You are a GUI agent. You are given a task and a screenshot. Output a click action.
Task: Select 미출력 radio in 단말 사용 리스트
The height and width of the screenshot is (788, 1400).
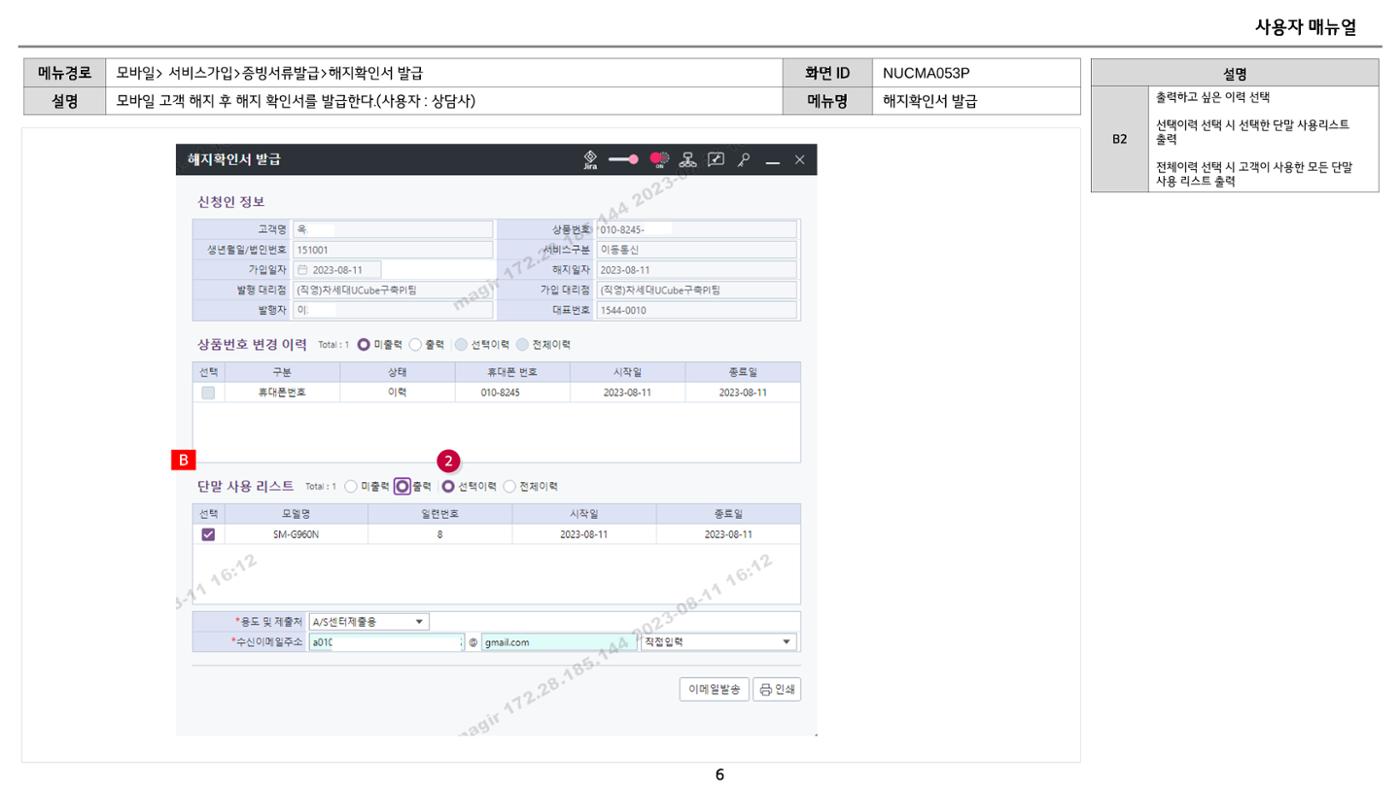[x=351, y=487]
